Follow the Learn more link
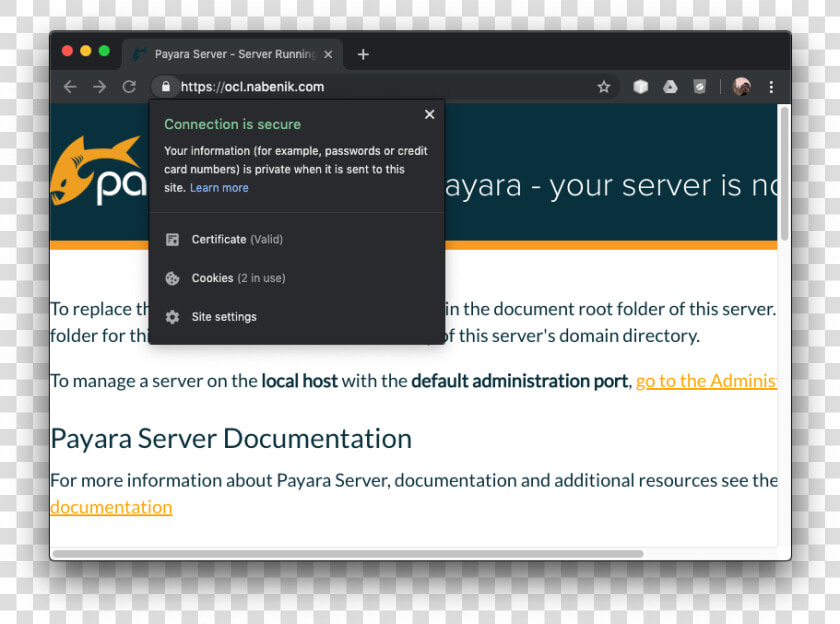Image resolution: width=840 pixels, height=624 pixels. [x=219, y=188]
